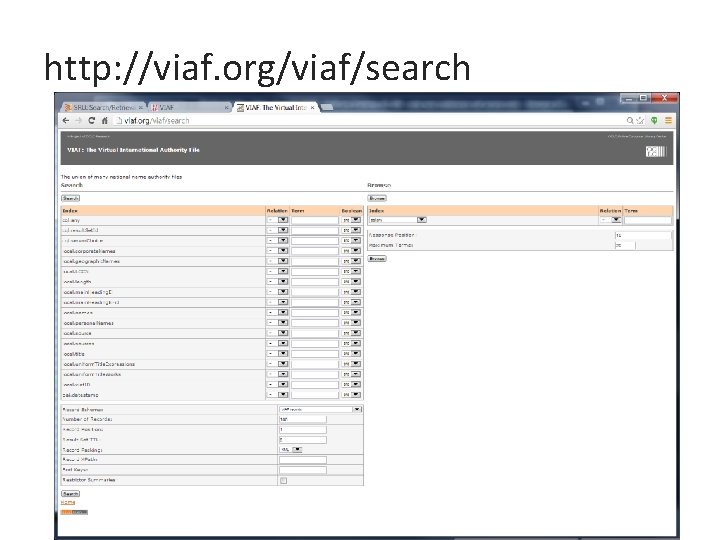Open the Relation dropdown for oclc.personalNames

point(277,322)
